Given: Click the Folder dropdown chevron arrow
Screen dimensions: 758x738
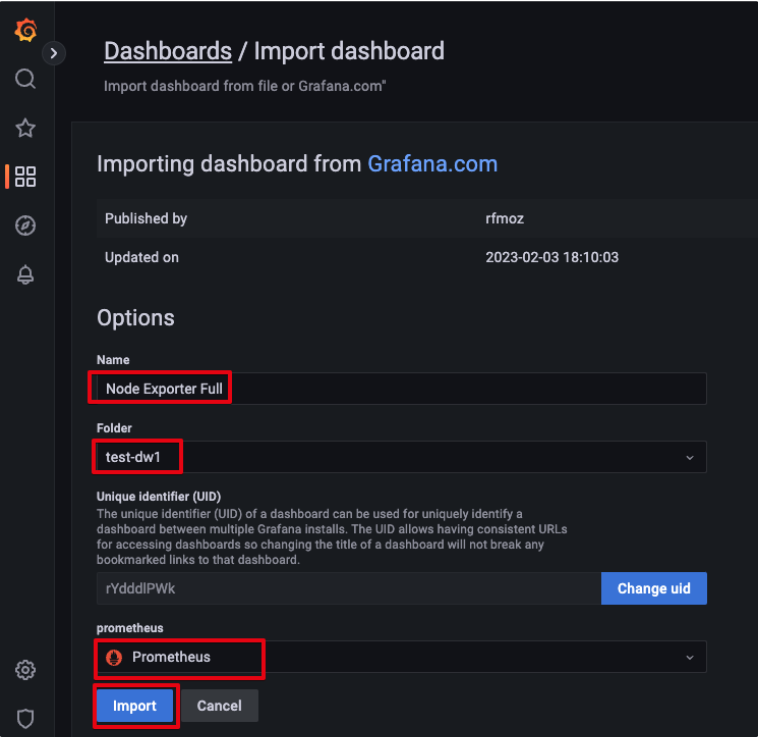Looking at the screenshot, I should 690,457.
